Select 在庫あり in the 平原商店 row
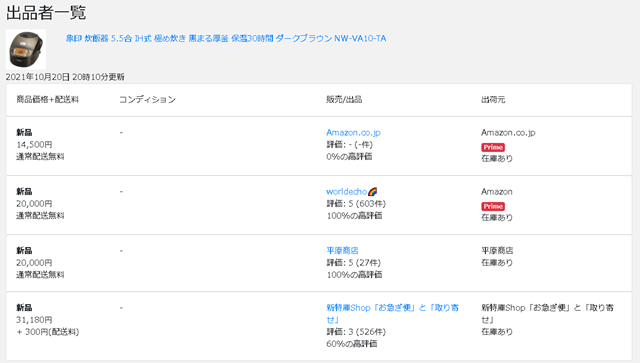Viewport: 640px width, 363px height. [x=497, y=263]
